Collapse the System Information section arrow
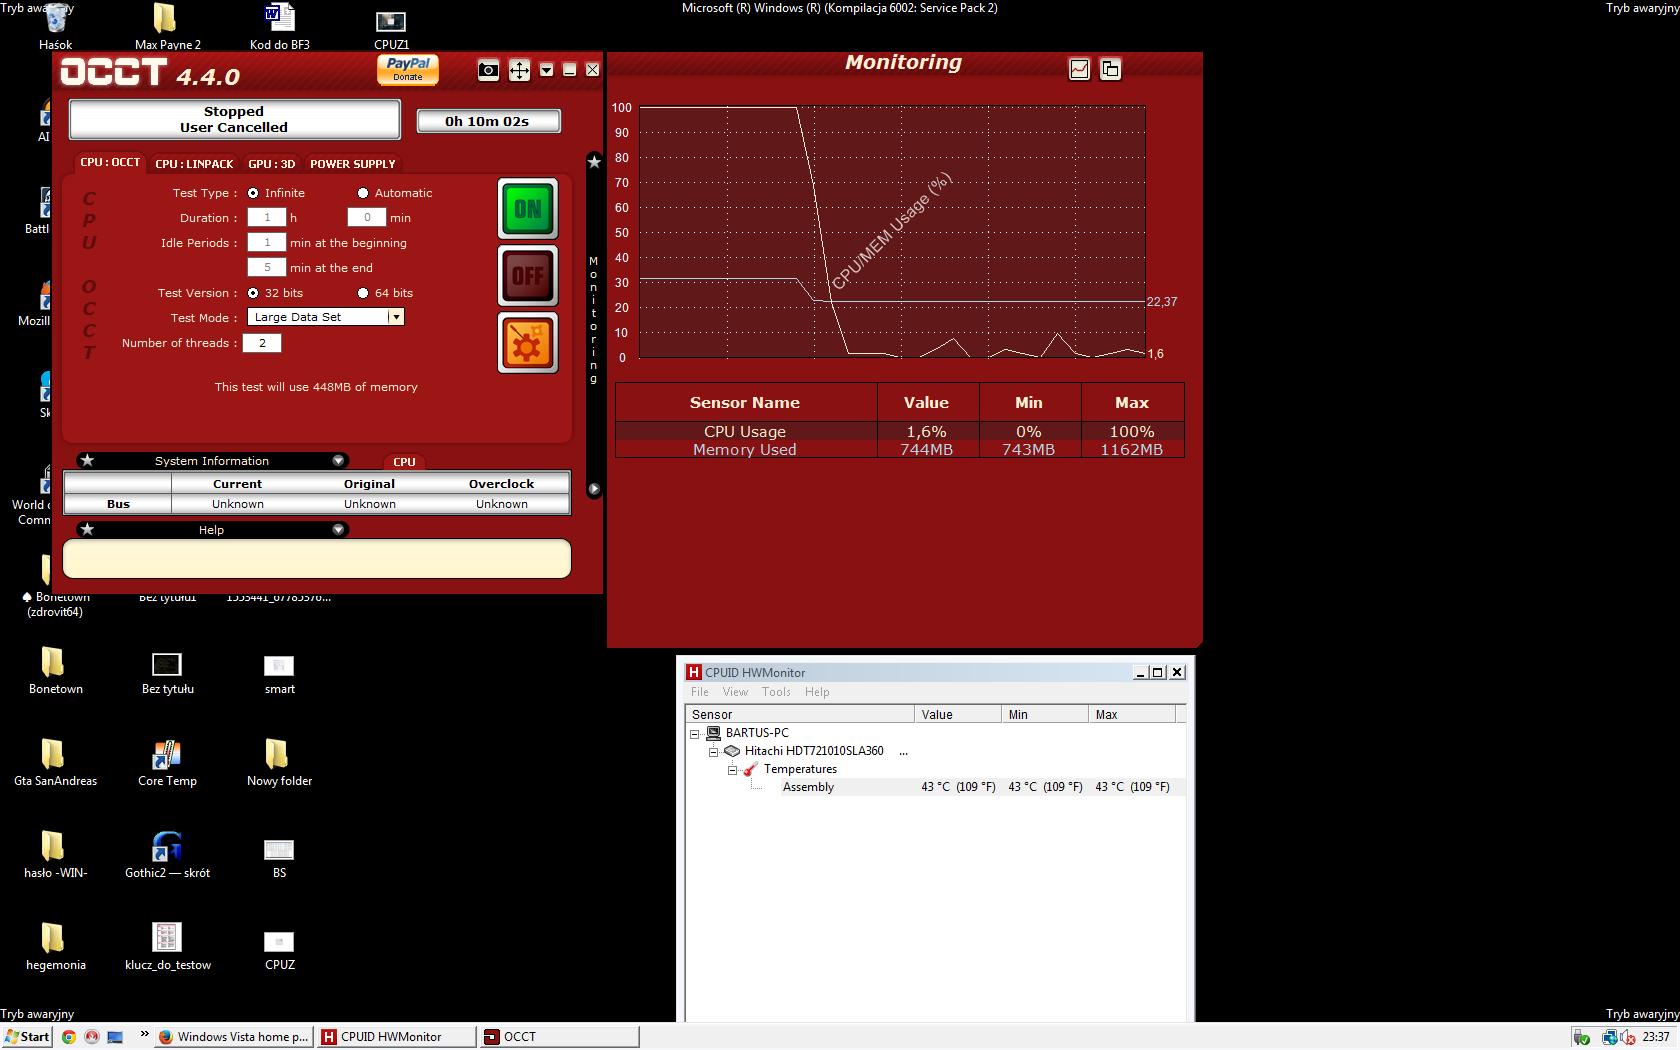The image size is (1680, 1050). [x=338, y=460]
